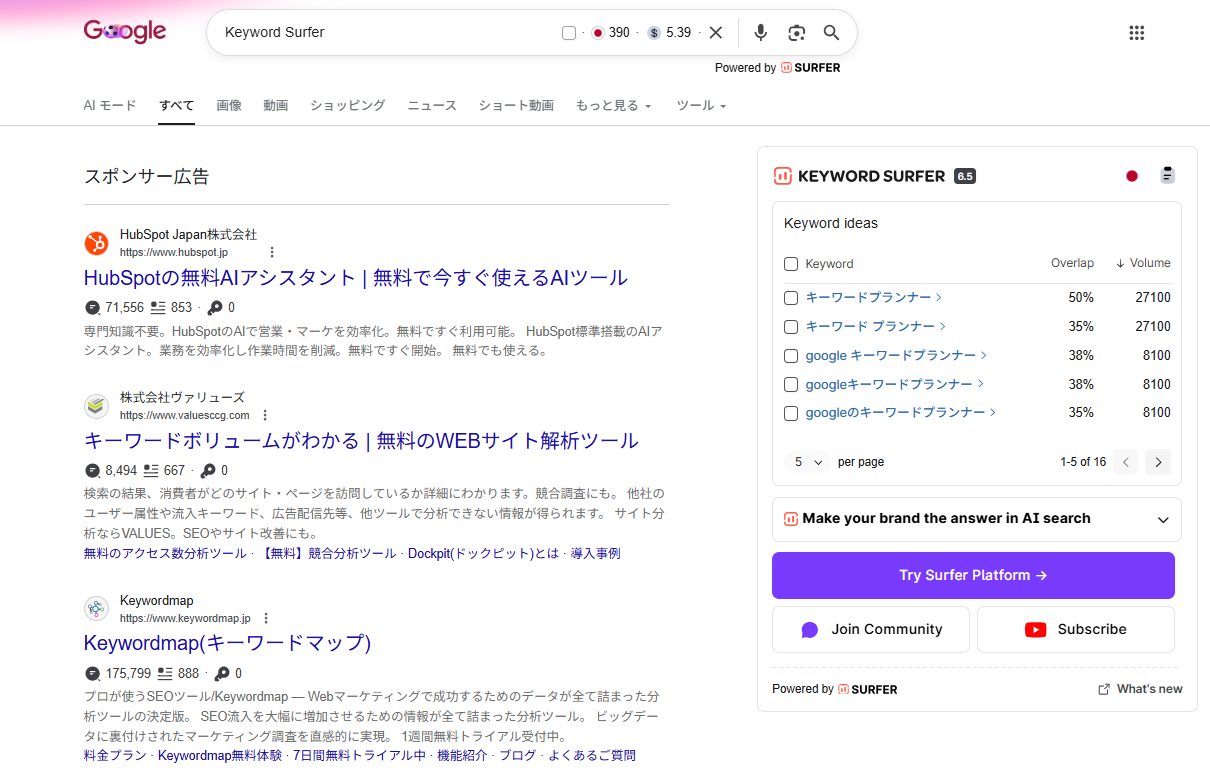This screenshot has height=774, width=1210.
Task: Open the Keywordmap無料体験 sitelink
Action: pos(220,755)
